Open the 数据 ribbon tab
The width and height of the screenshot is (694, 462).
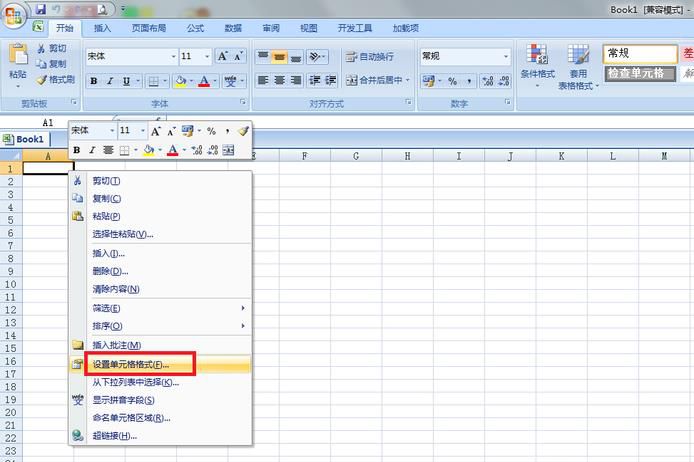[x=233, y=28]
